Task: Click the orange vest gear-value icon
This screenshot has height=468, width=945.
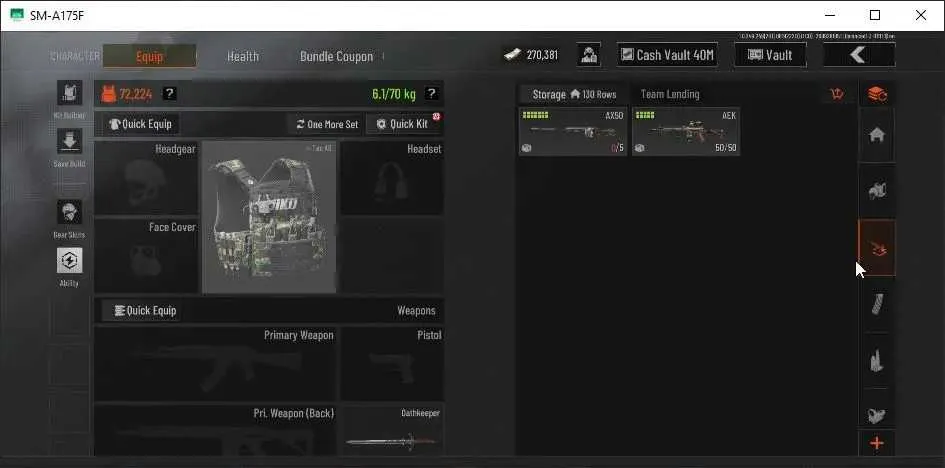Action: [x=108, y=94]
